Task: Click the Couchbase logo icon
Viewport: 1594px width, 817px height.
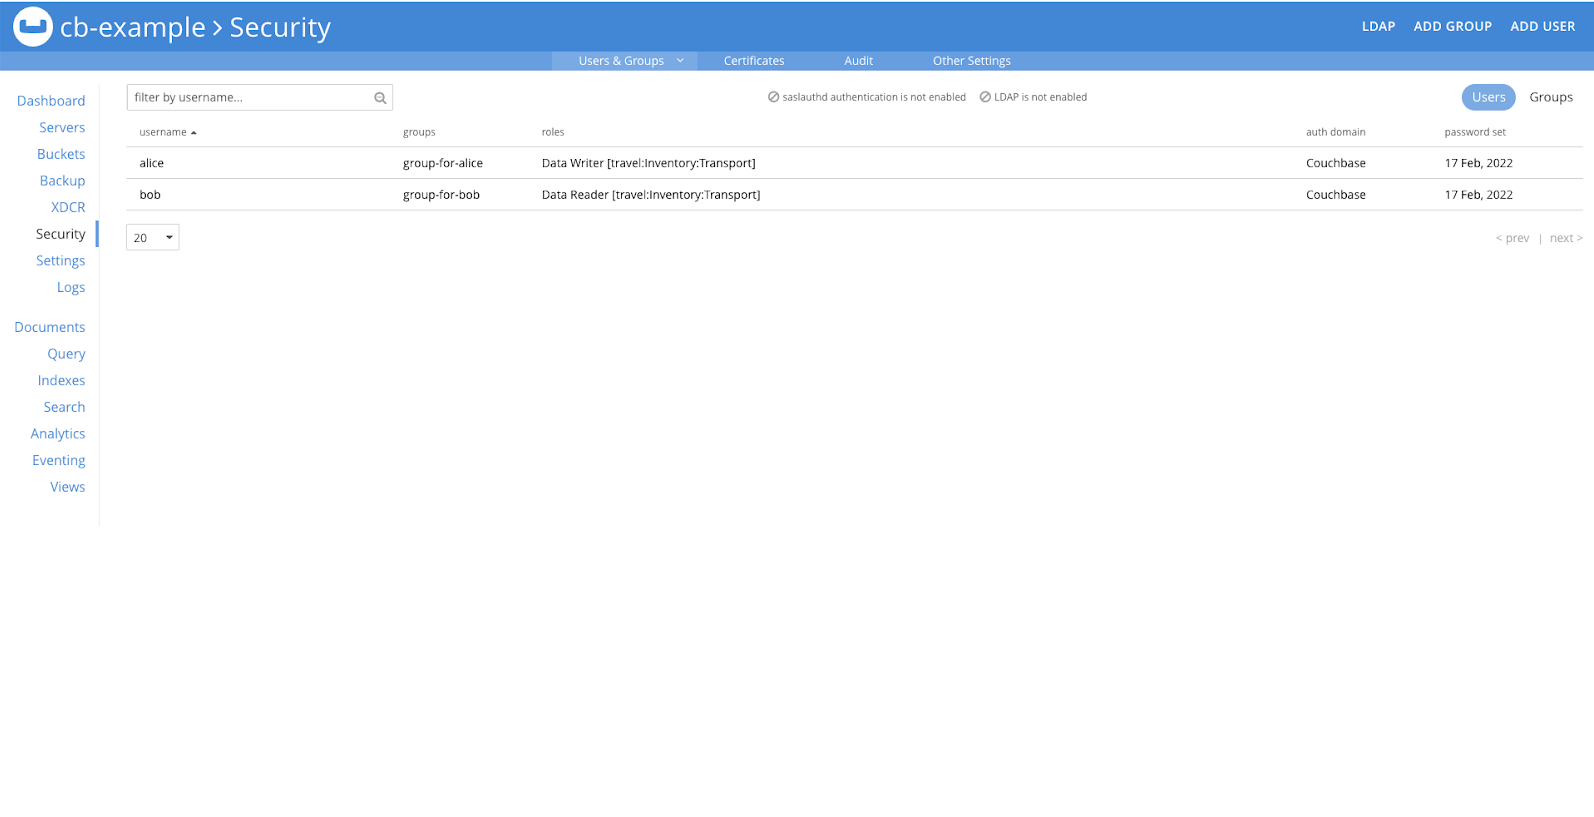Action: [33, 27]
